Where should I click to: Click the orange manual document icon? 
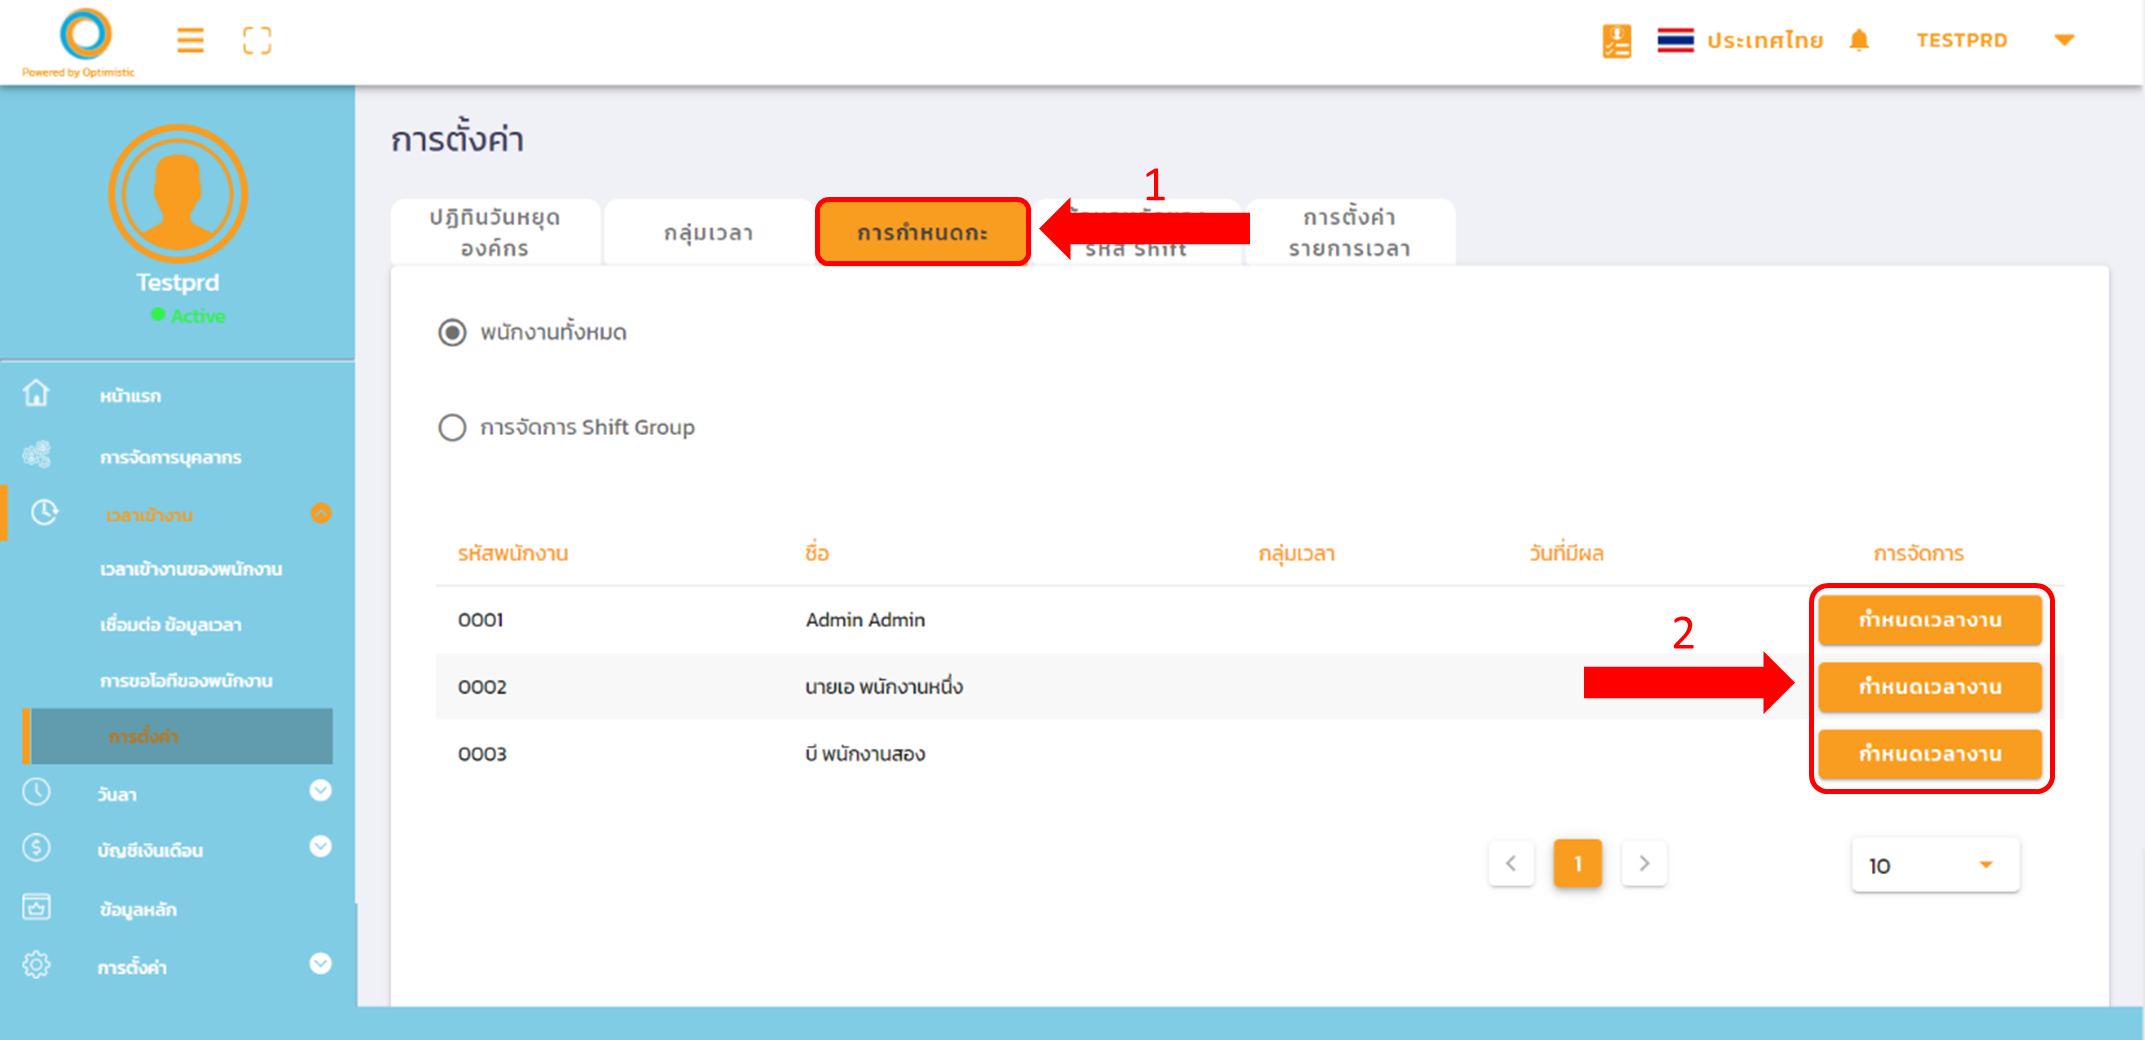(x=1616, y=41)
